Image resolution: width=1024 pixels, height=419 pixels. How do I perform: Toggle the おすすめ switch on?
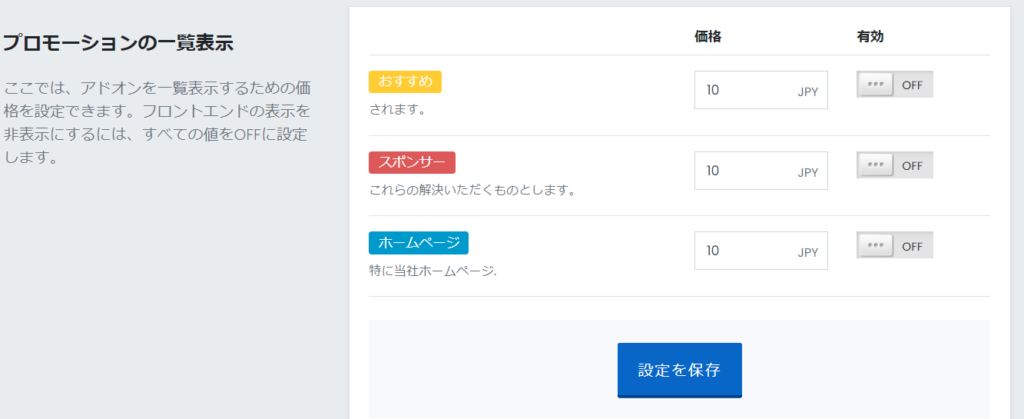(895, 84)
